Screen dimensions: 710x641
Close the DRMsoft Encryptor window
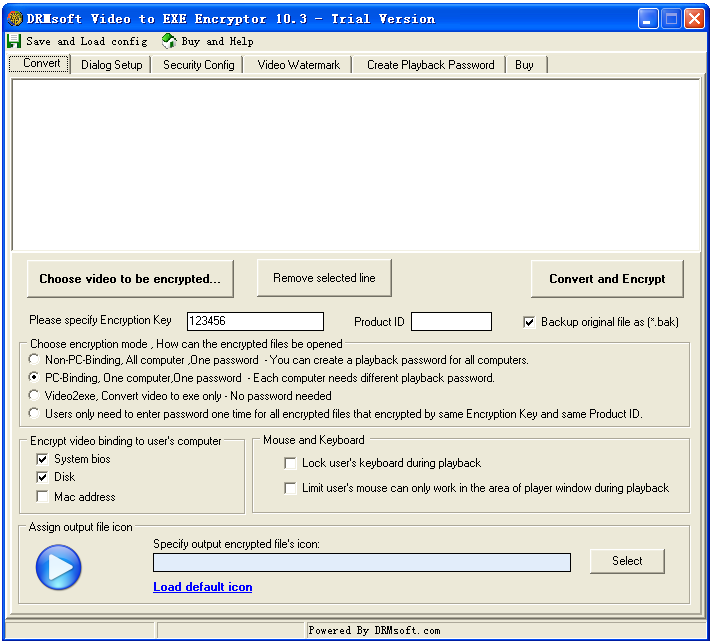[694, 19]
